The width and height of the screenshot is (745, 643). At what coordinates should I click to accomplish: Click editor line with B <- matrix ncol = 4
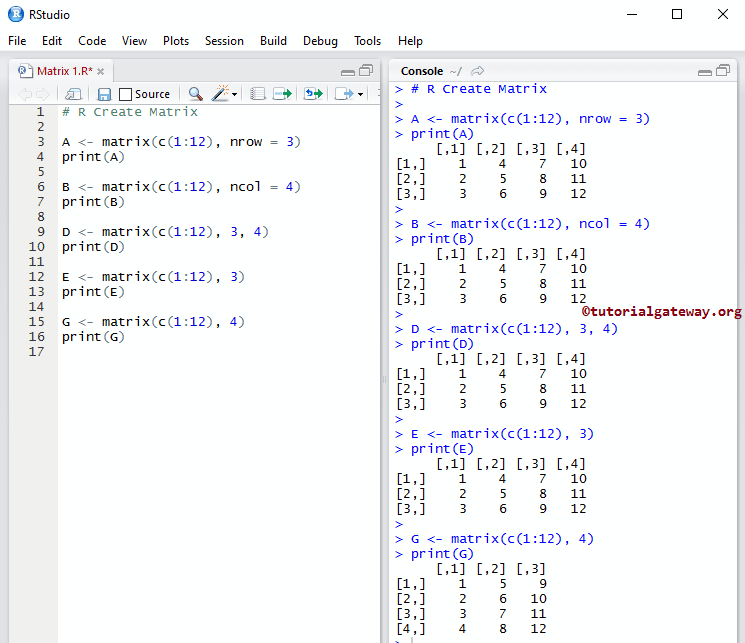coord(181,187)
